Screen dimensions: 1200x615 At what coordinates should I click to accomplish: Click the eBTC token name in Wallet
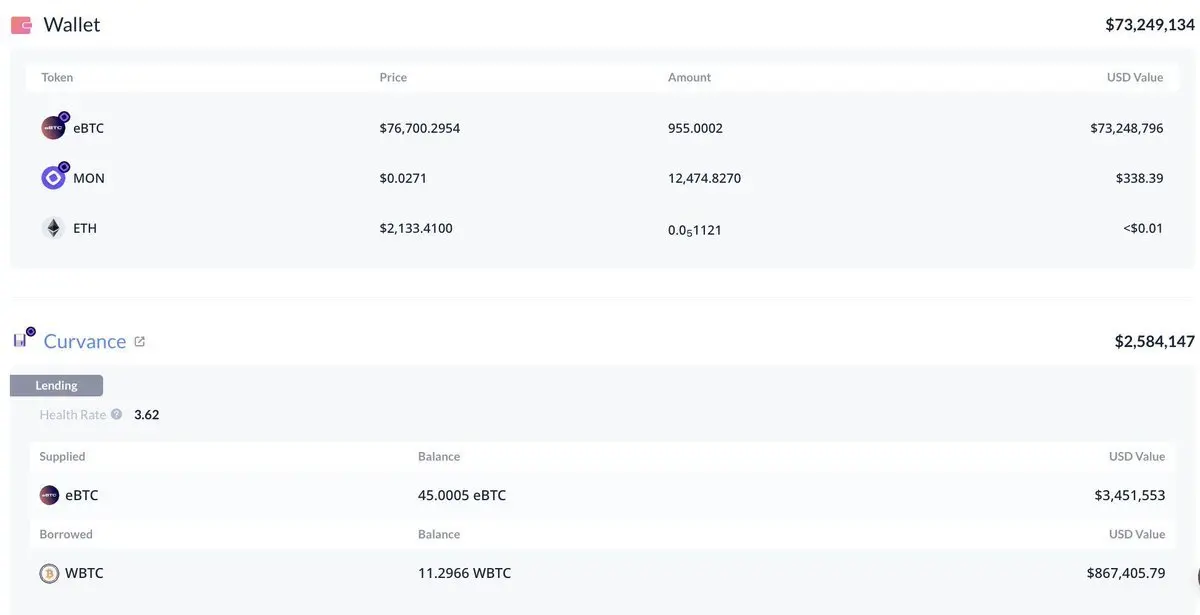tap(88, 128)
